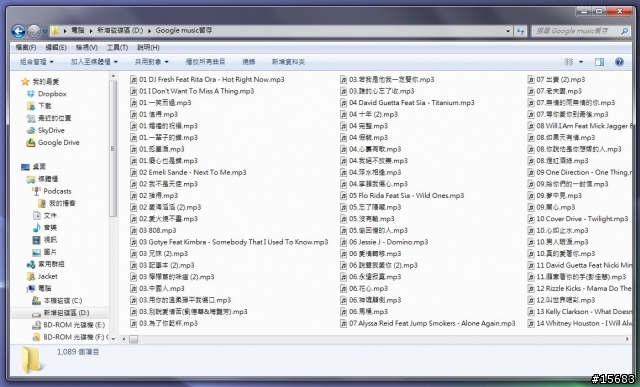Select SkyDrive in the sidebar
This screenshot has height=387, width=640.
pyautogui.click(x=46, y=131)
